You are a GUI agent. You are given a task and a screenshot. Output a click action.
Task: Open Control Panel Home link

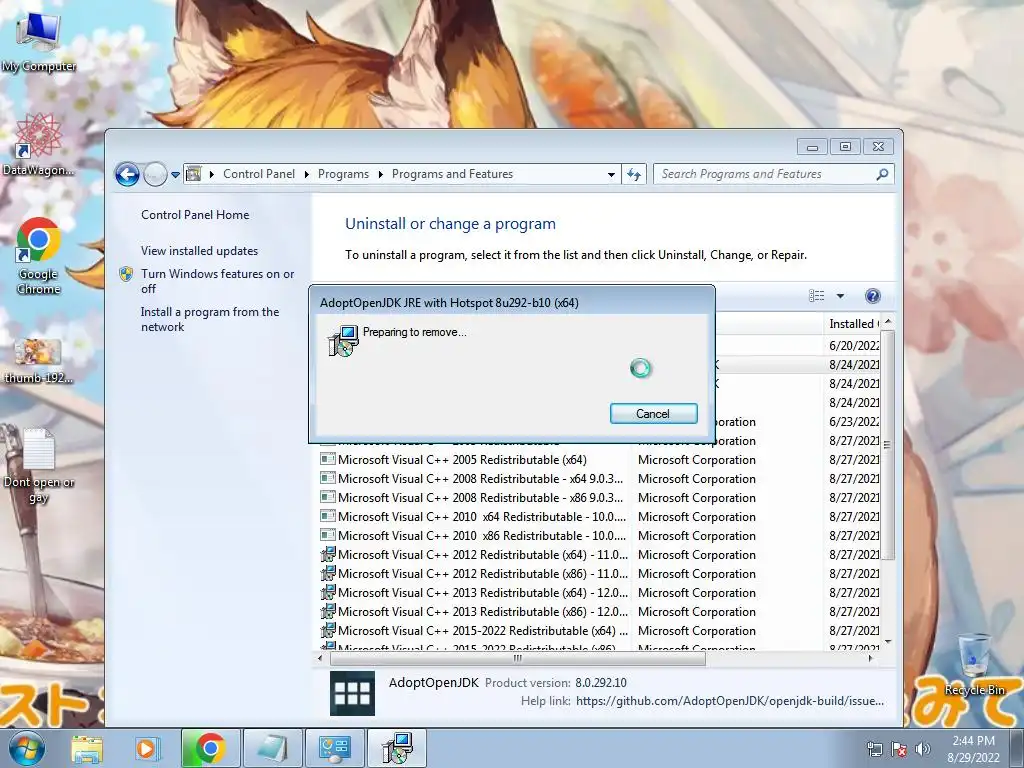195,215
